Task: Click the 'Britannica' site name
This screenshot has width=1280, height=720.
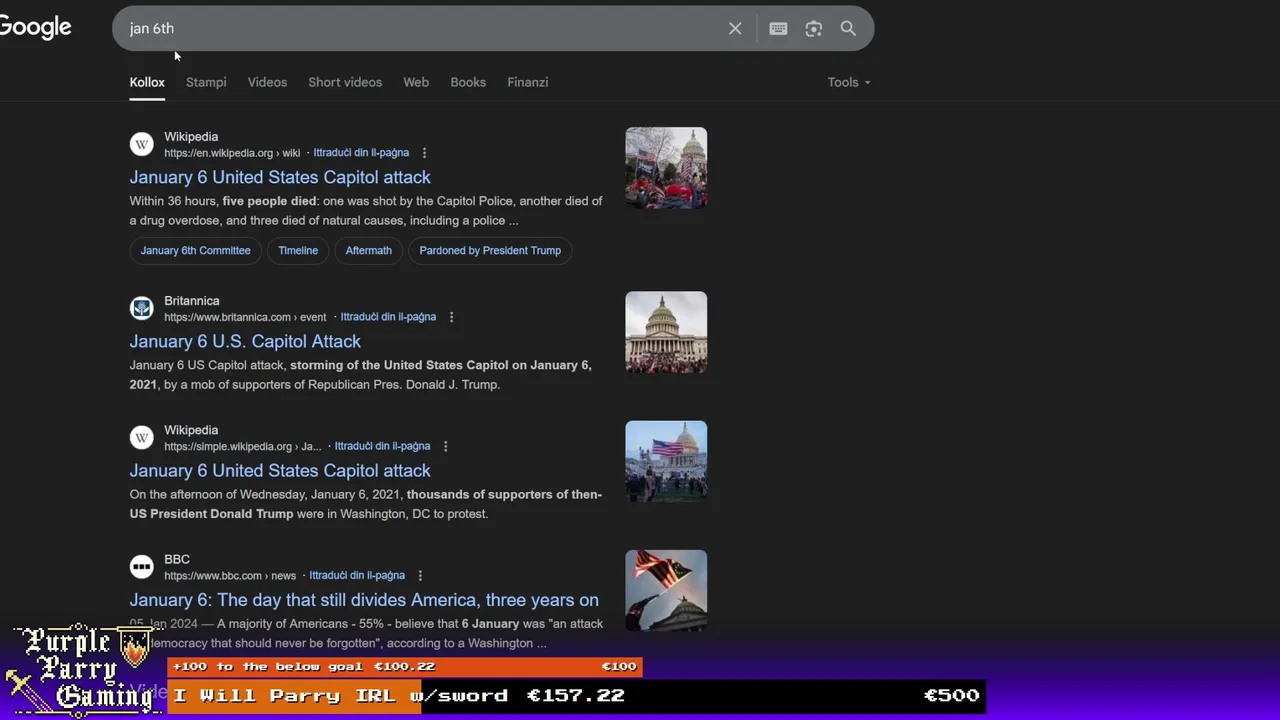Action: coord(192,301)
